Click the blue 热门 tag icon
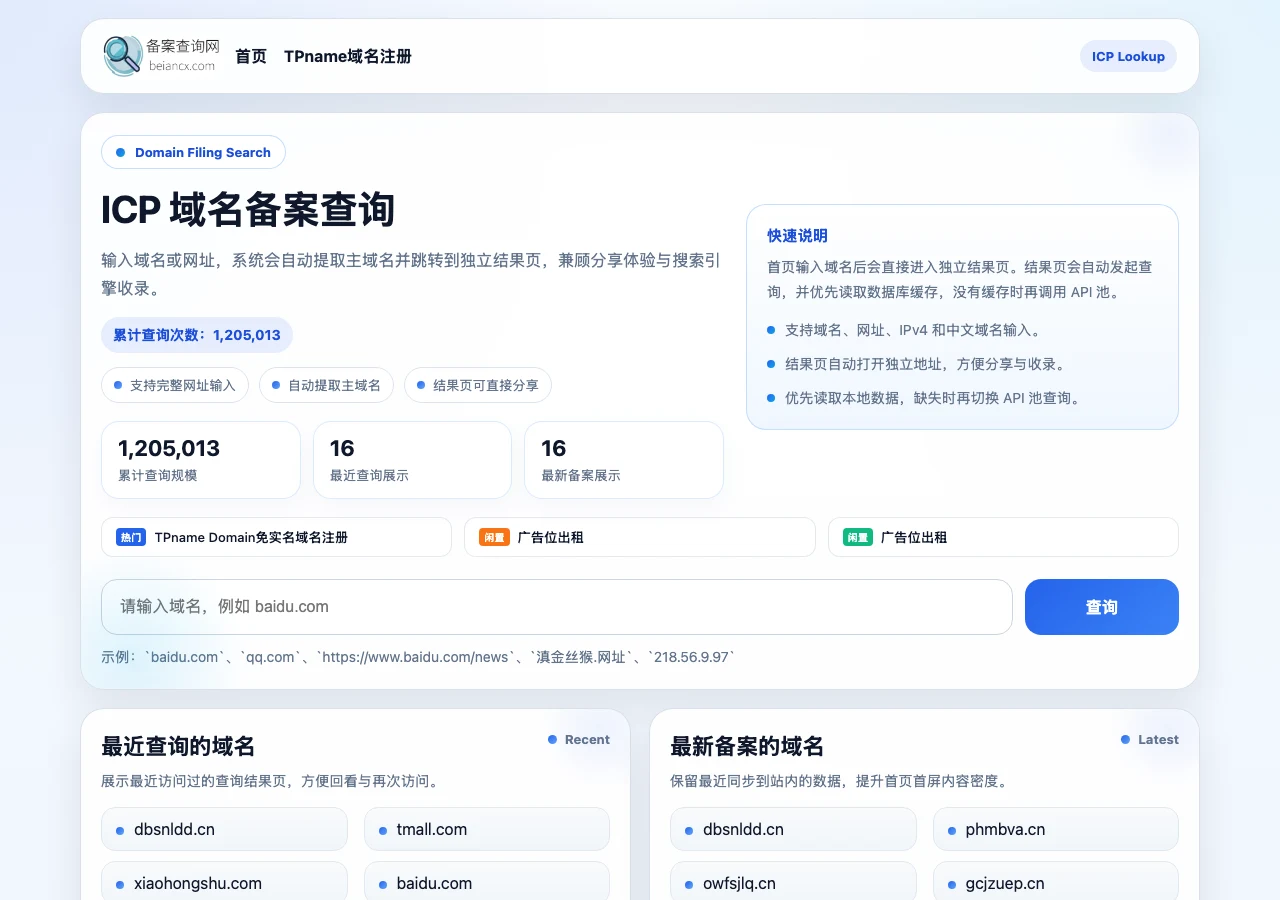Viewport: 1280px width, 900px height. [131, 537]
